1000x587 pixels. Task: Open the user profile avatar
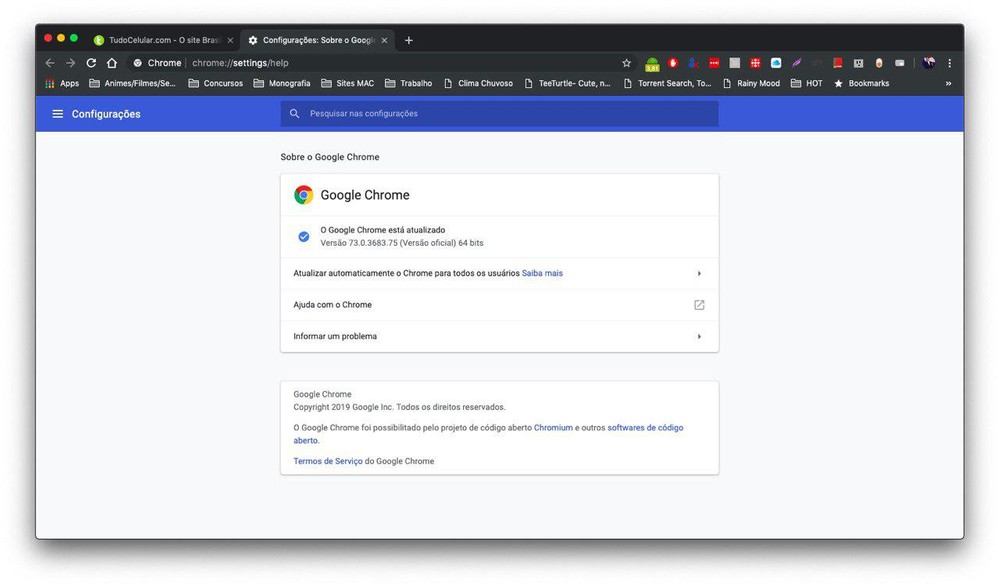[929, 63]
